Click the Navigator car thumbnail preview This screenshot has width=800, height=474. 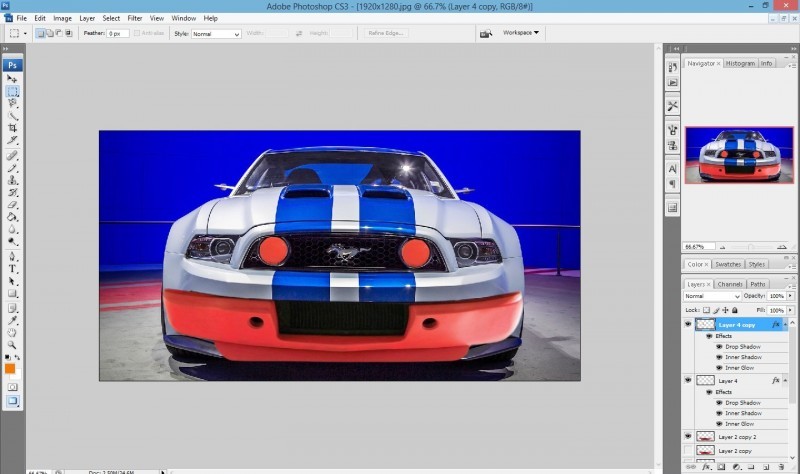coord(739,155)
